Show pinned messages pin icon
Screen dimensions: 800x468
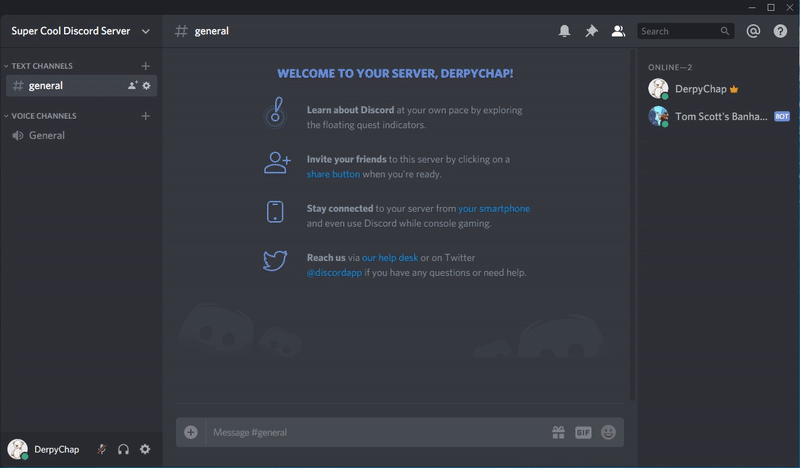point(591,31)
